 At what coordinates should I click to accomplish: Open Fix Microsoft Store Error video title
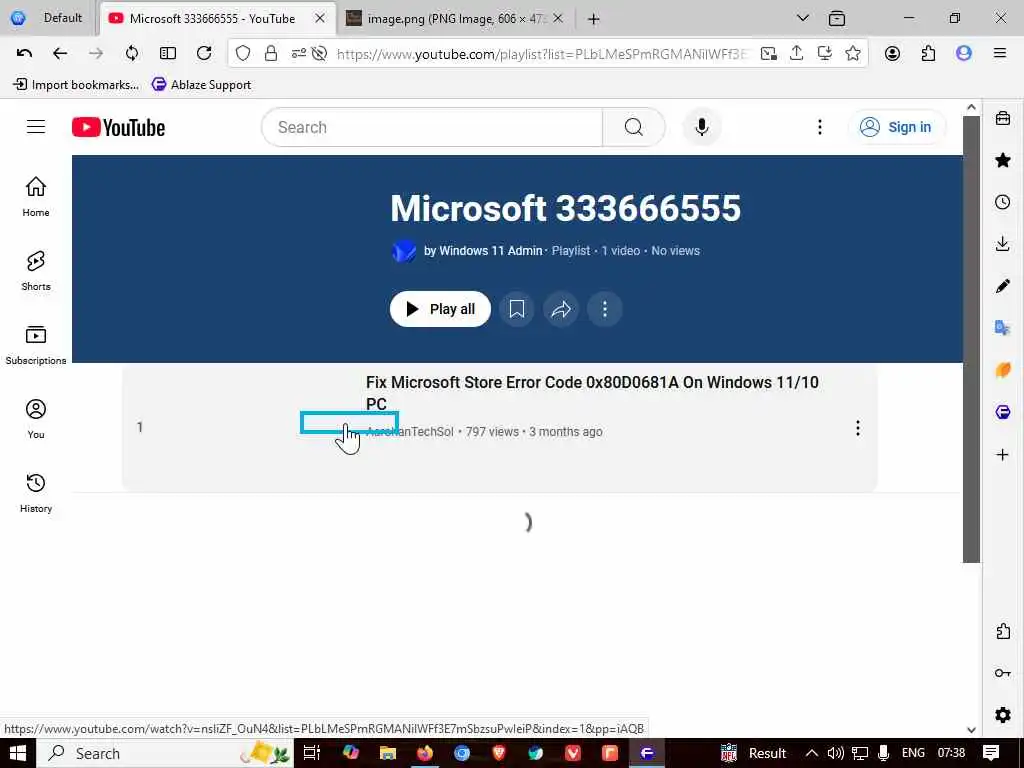click(x=592, y=392)
